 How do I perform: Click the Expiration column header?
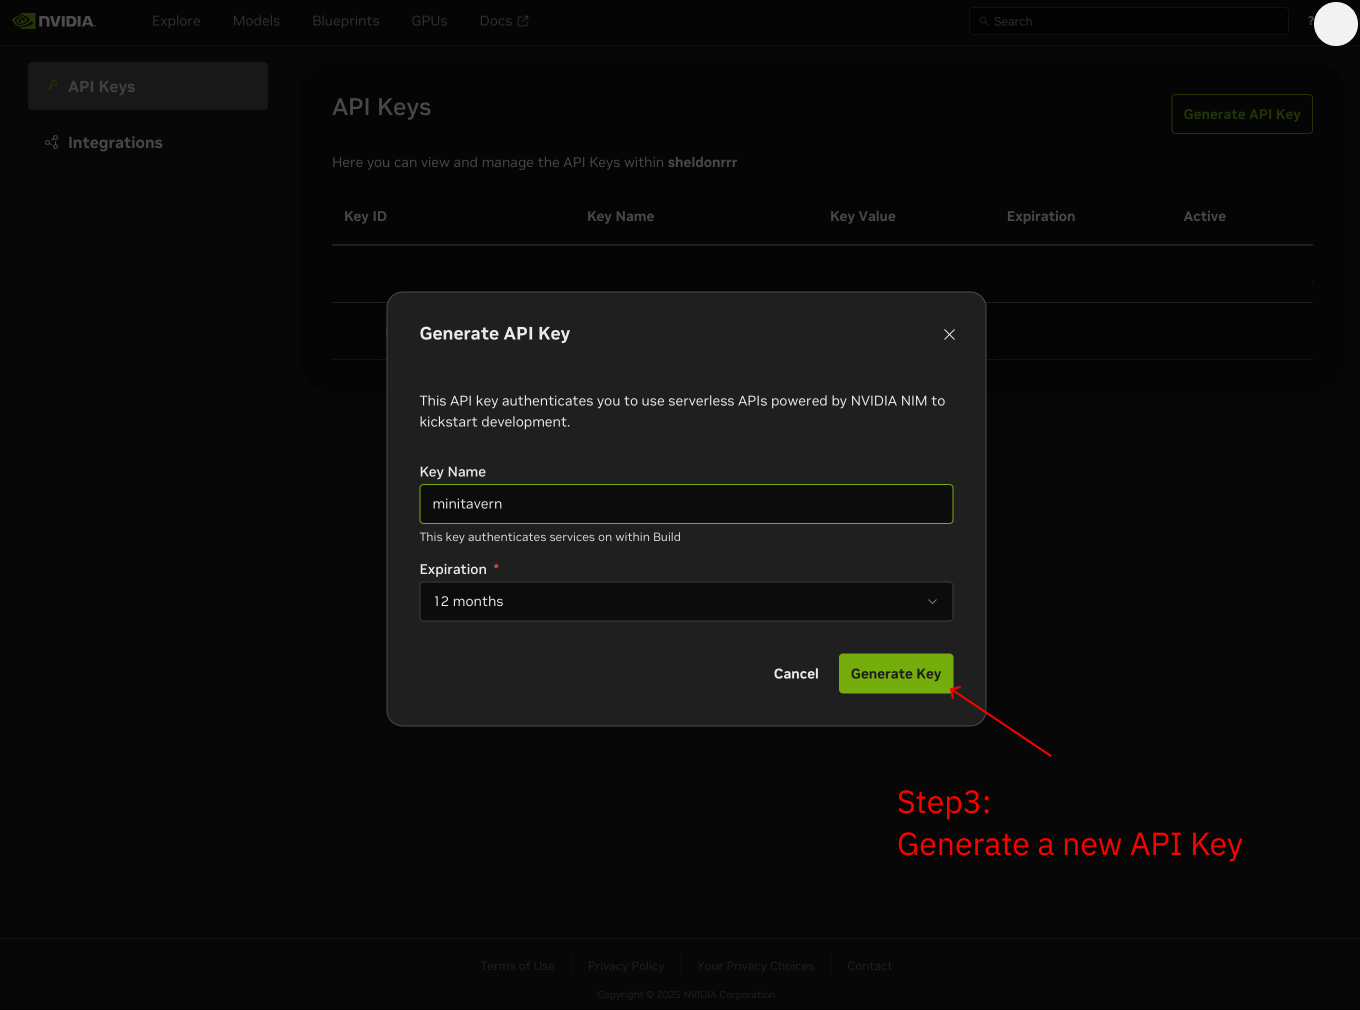1041,216
